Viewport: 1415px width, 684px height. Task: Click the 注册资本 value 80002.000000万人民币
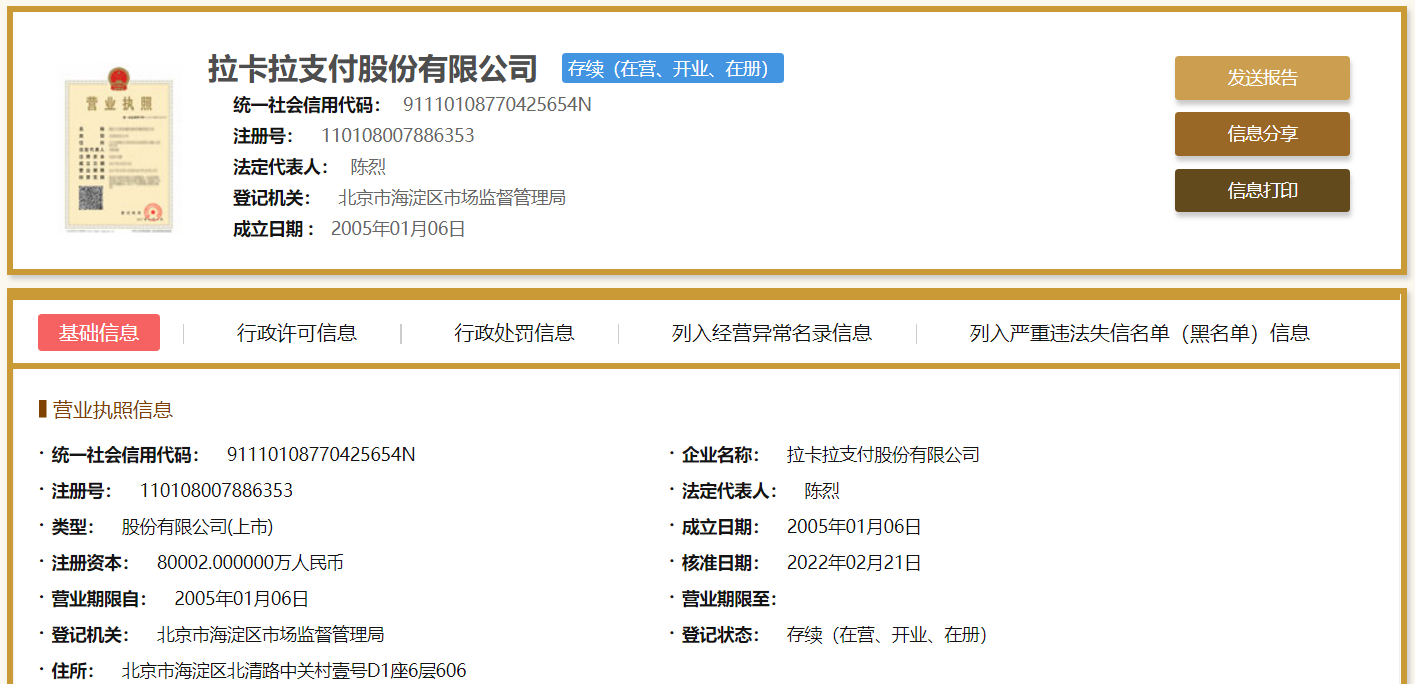click(250, 563)
